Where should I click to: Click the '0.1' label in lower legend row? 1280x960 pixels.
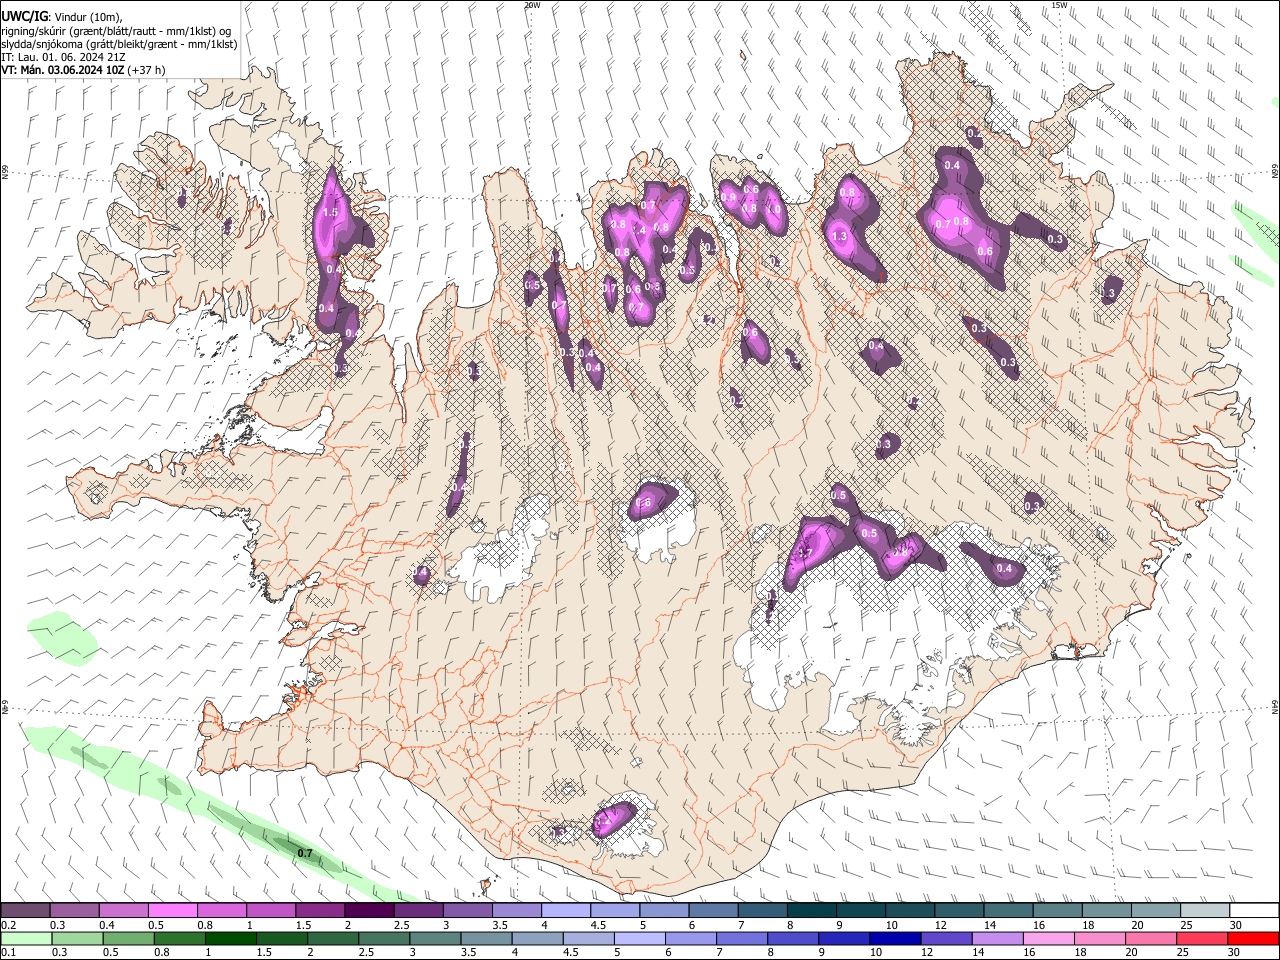point(10,953)
